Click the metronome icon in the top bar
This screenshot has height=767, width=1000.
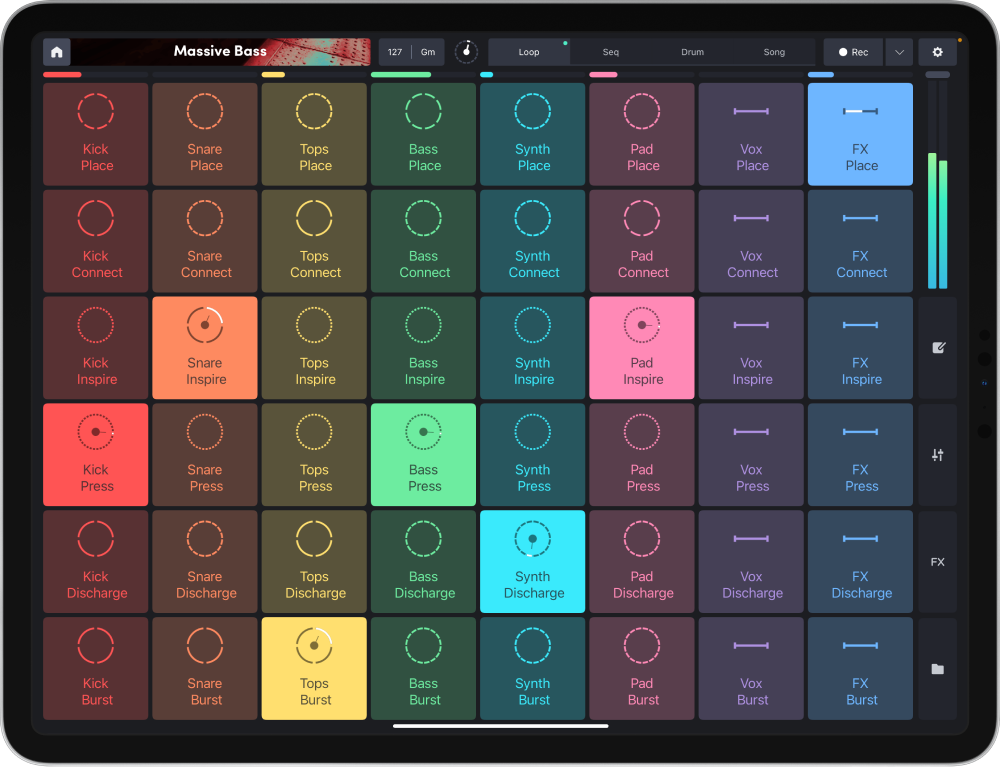[466, 51]
